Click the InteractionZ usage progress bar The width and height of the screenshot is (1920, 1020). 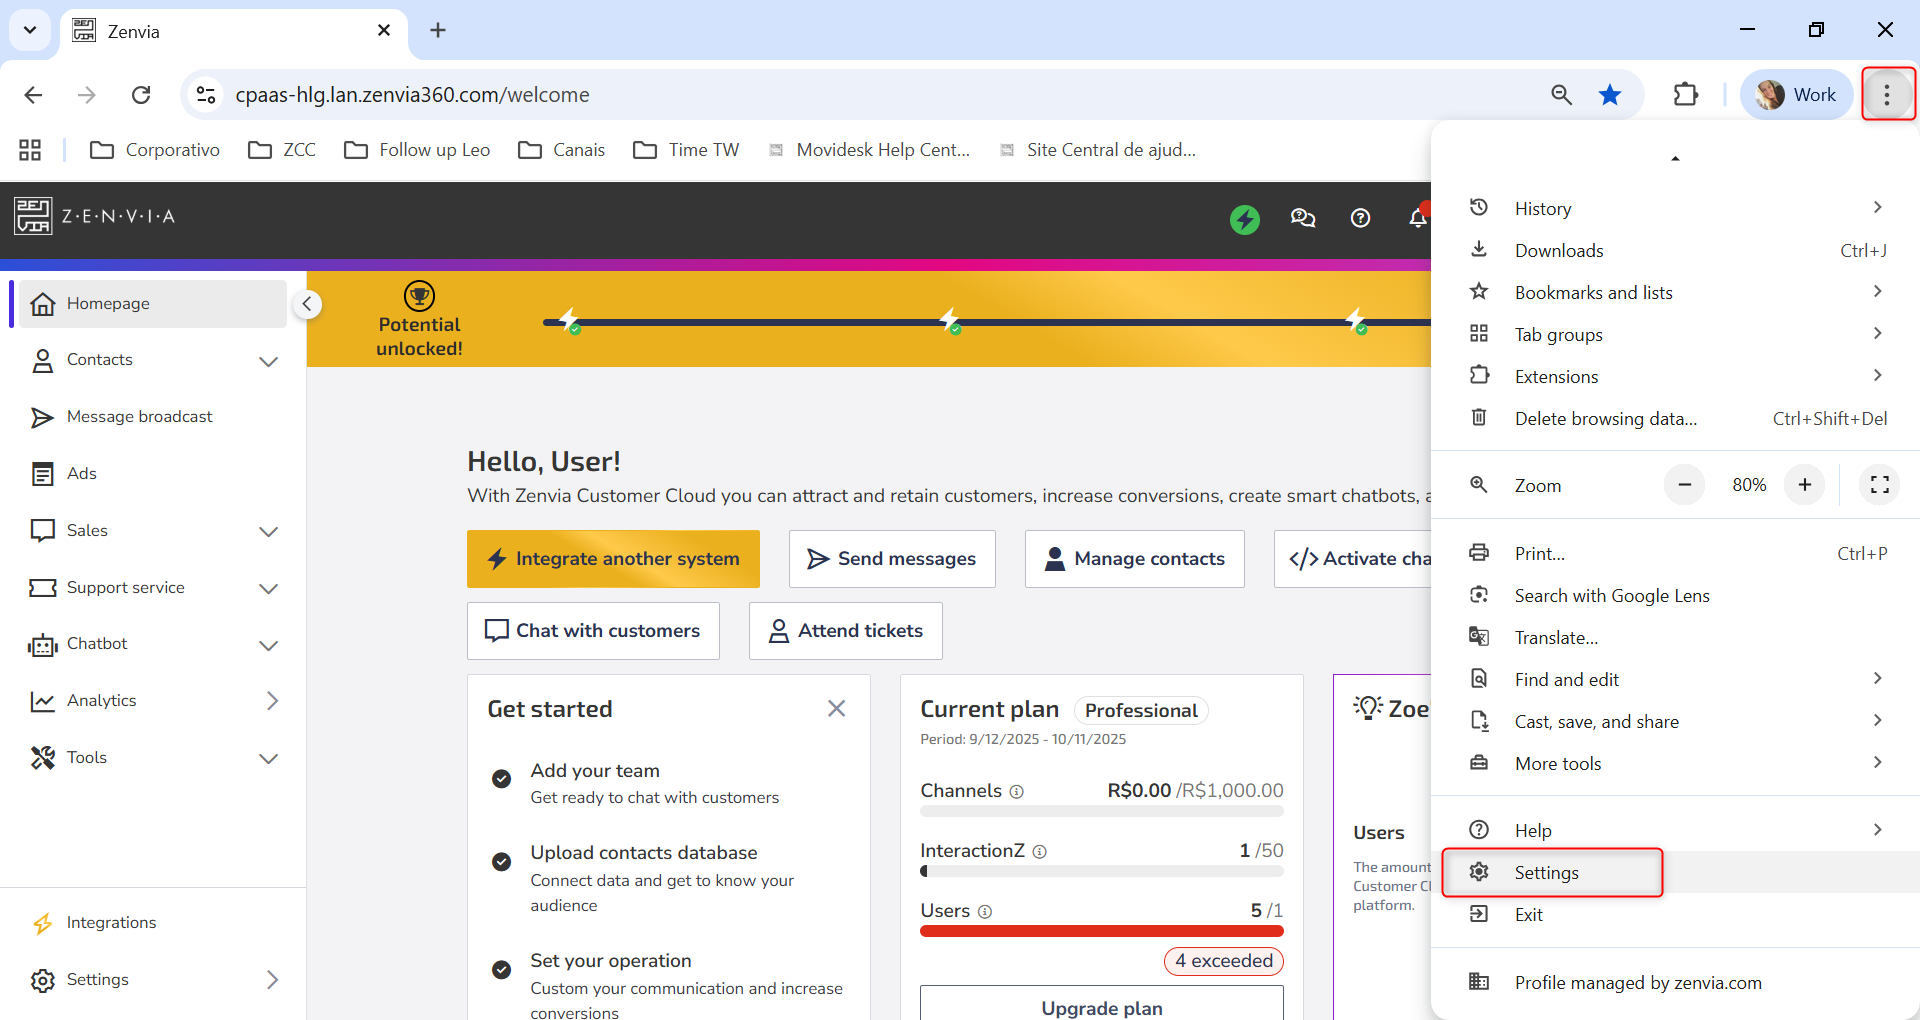tap(1102, 871)
